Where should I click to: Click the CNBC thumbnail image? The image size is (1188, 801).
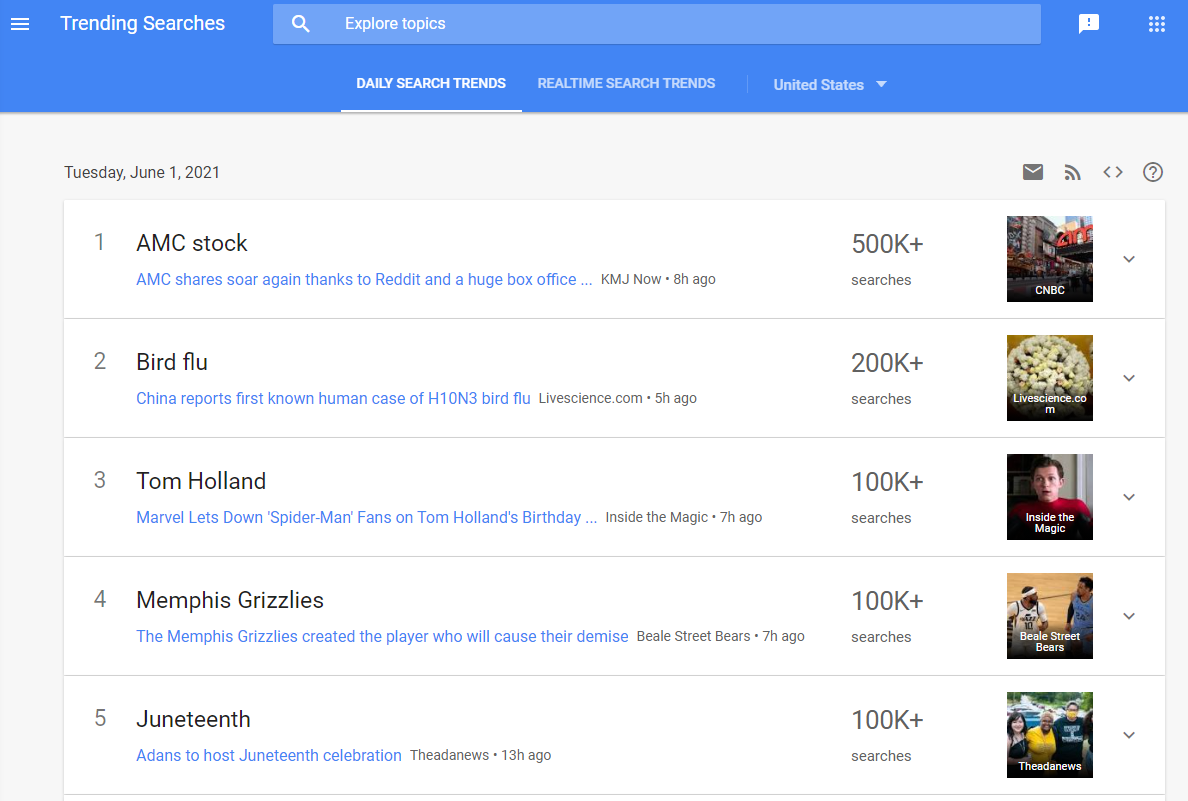[1049, 259]
